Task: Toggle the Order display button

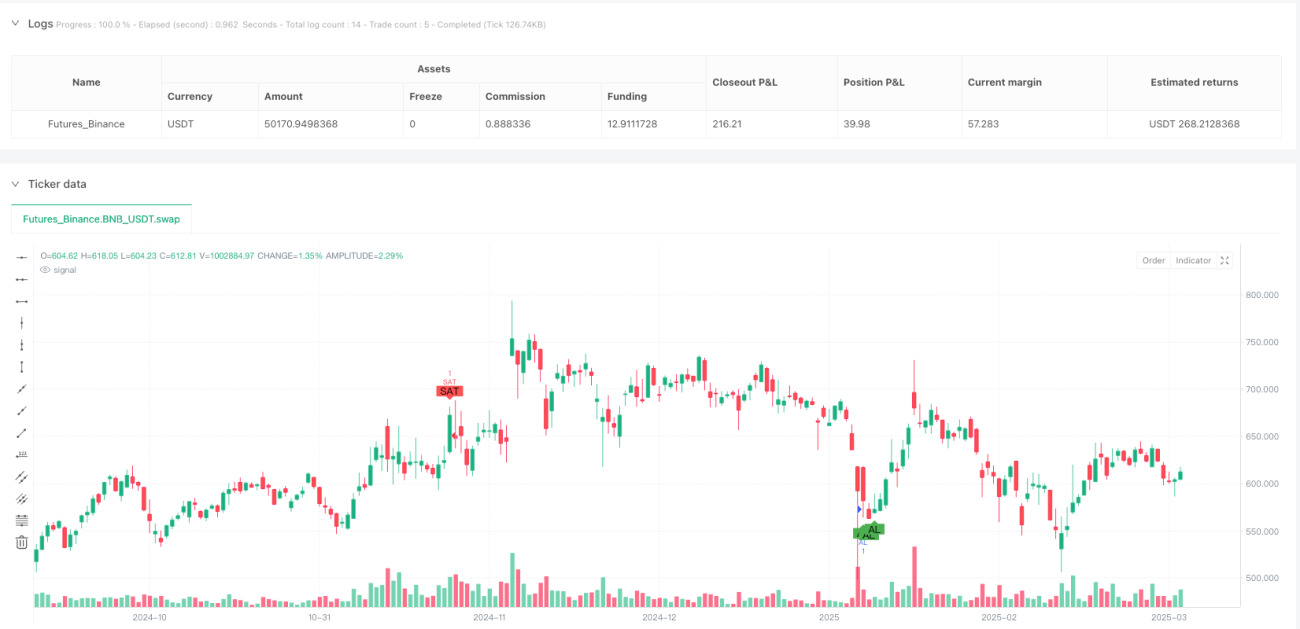Action: 1153,260
